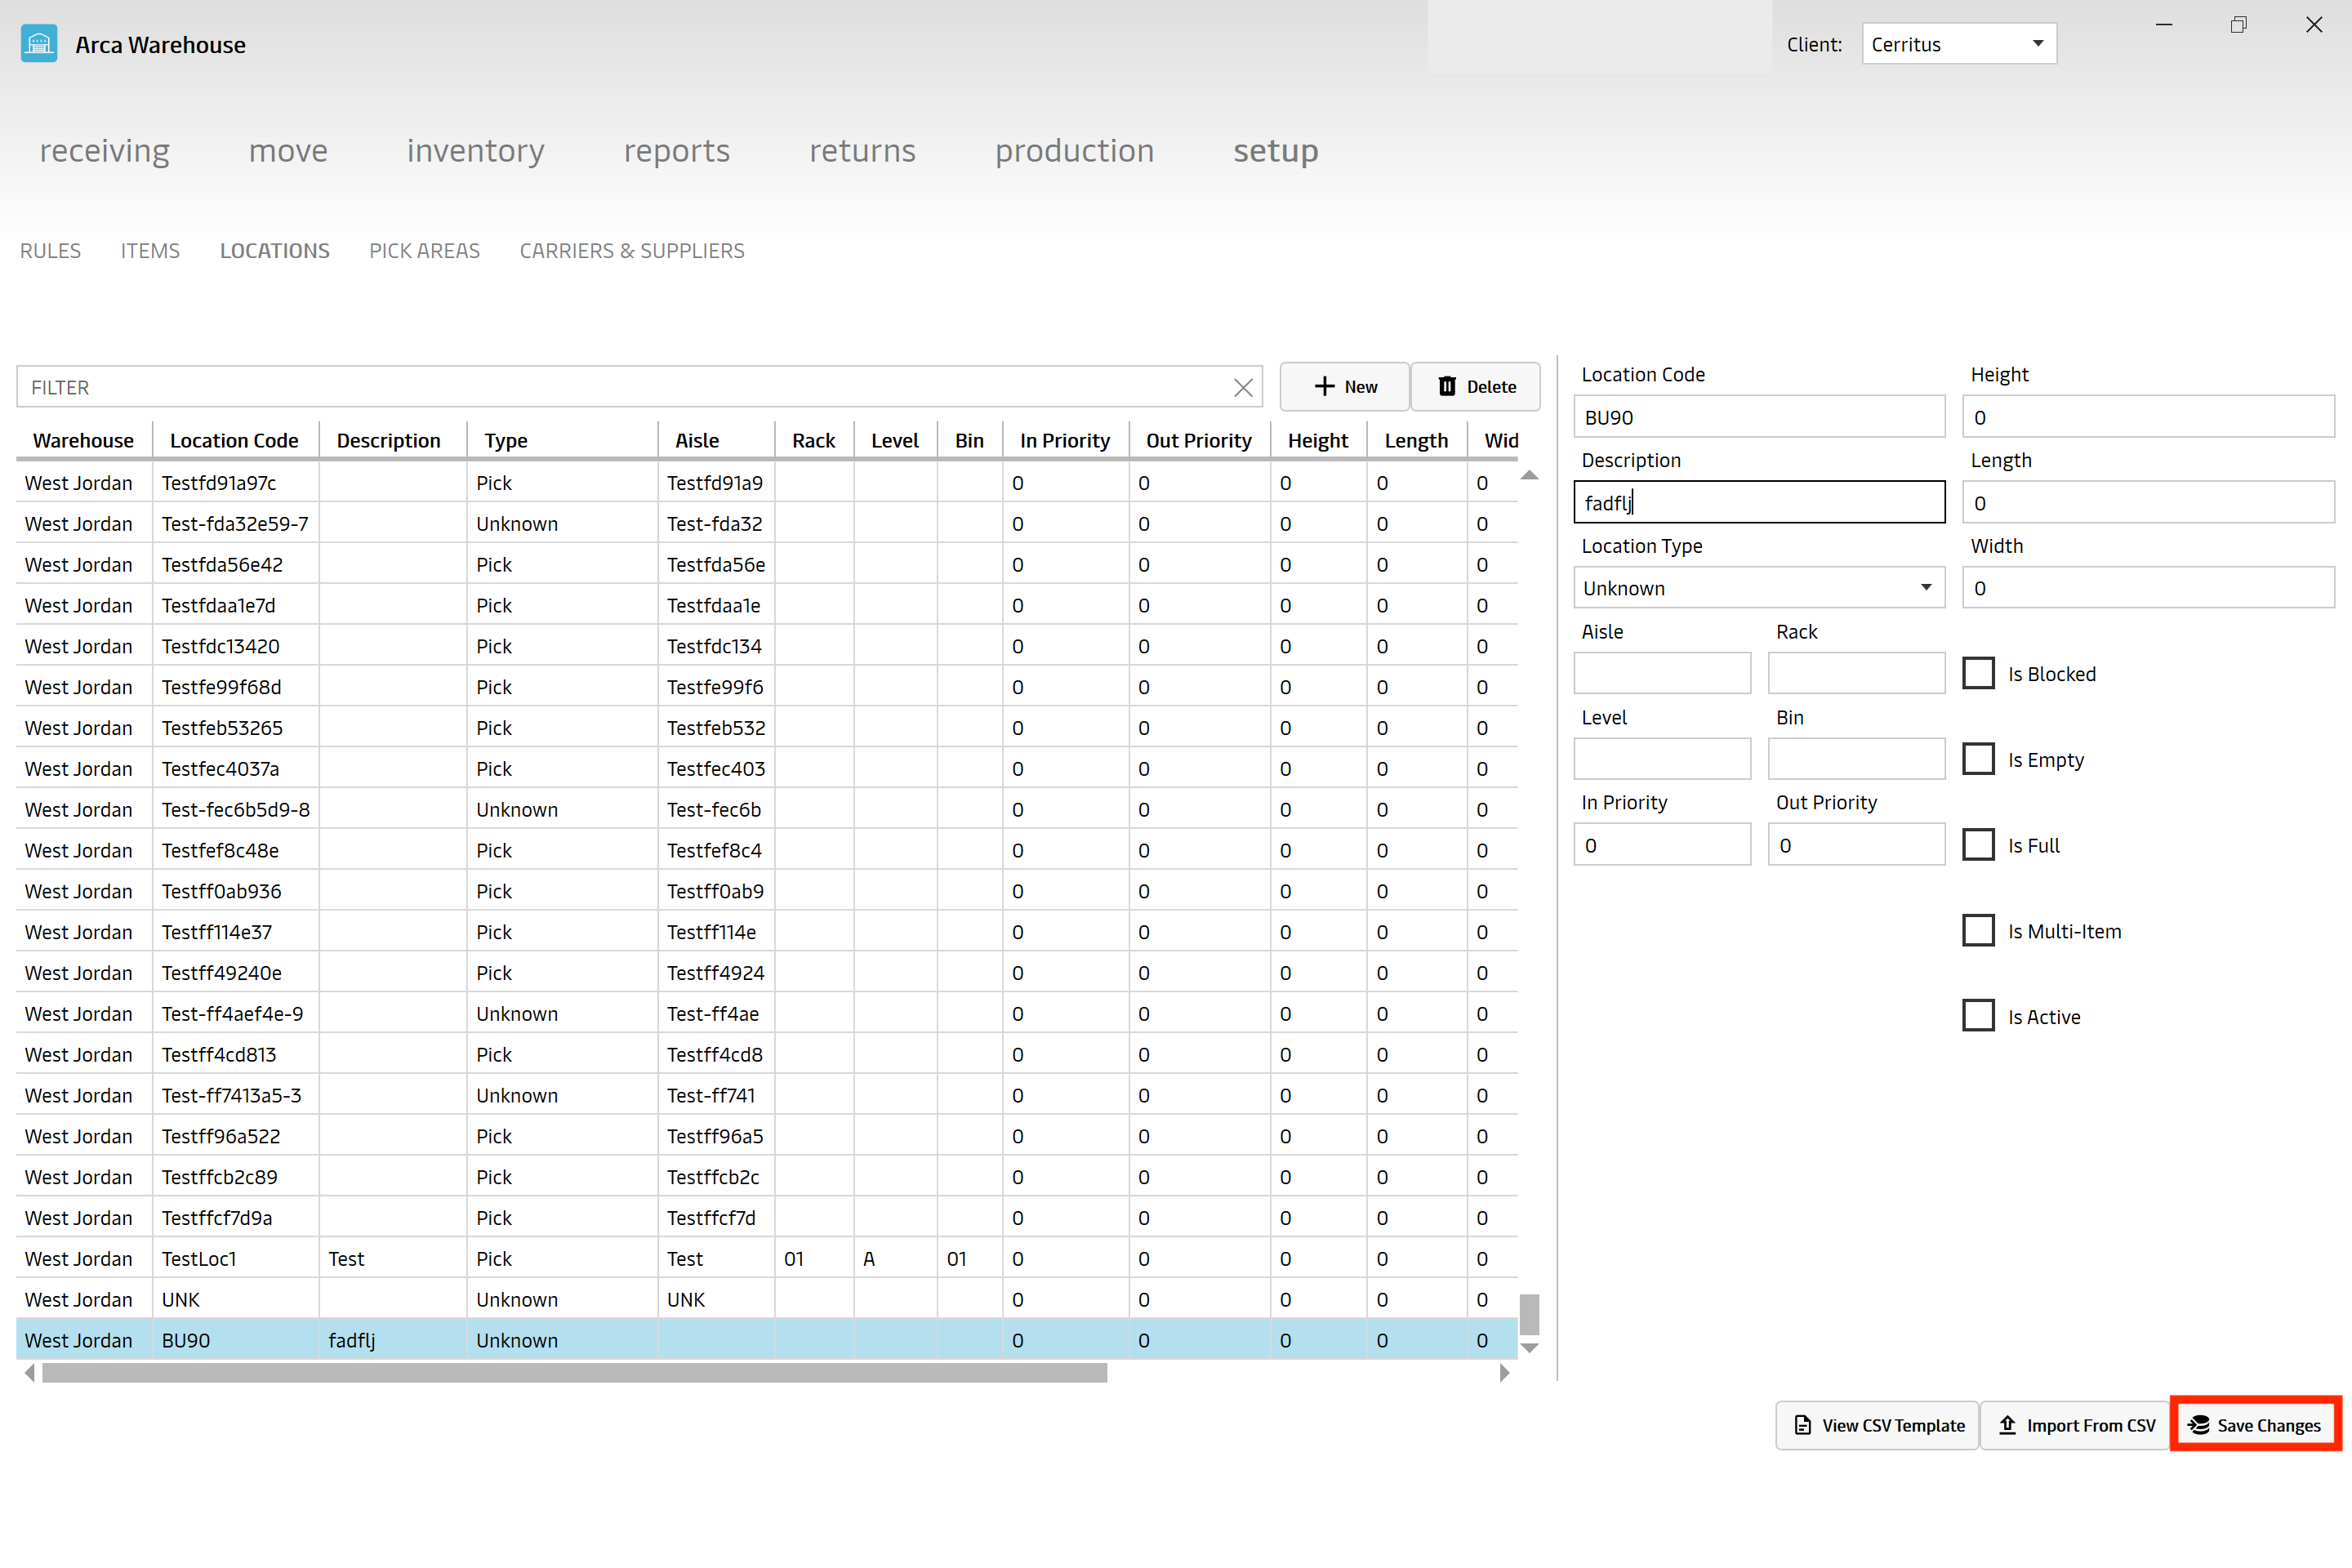Tick the Is Active checkbox
The image size is (2352, 1568).
click(1978, 1016)
